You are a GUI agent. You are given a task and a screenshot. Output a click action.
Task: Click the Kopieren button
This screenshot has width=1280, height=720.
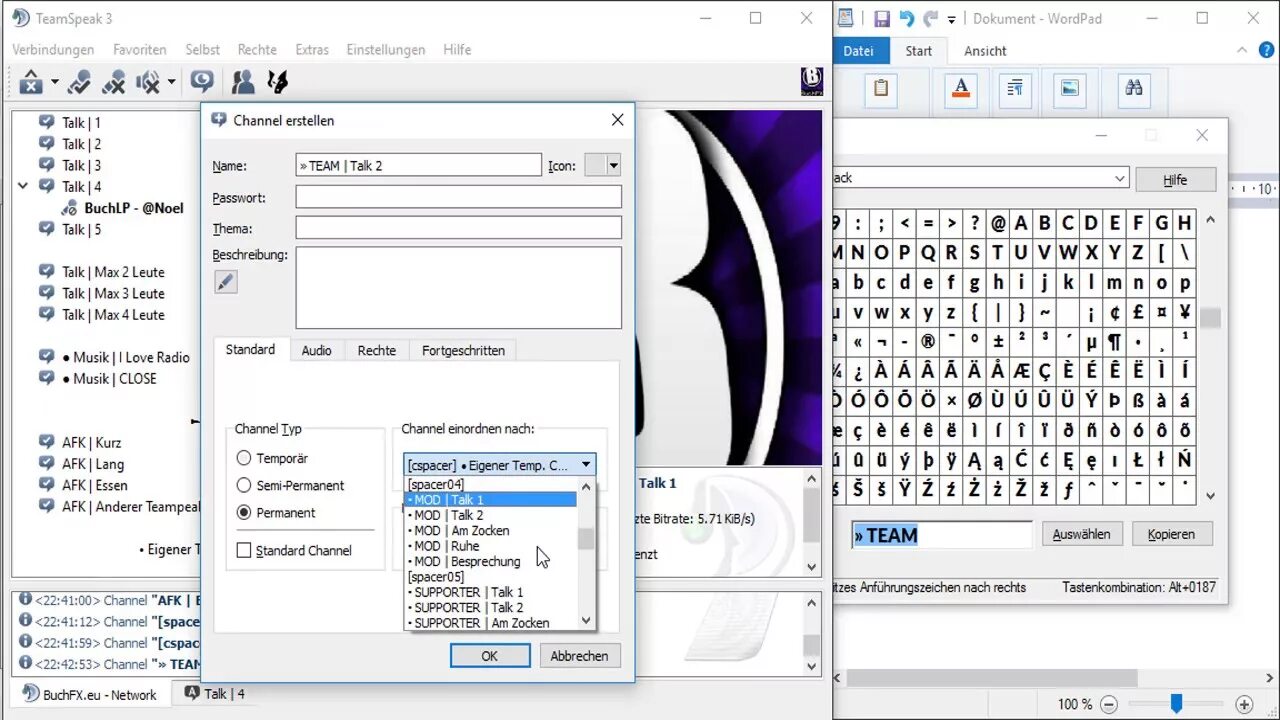[1172, 534]
